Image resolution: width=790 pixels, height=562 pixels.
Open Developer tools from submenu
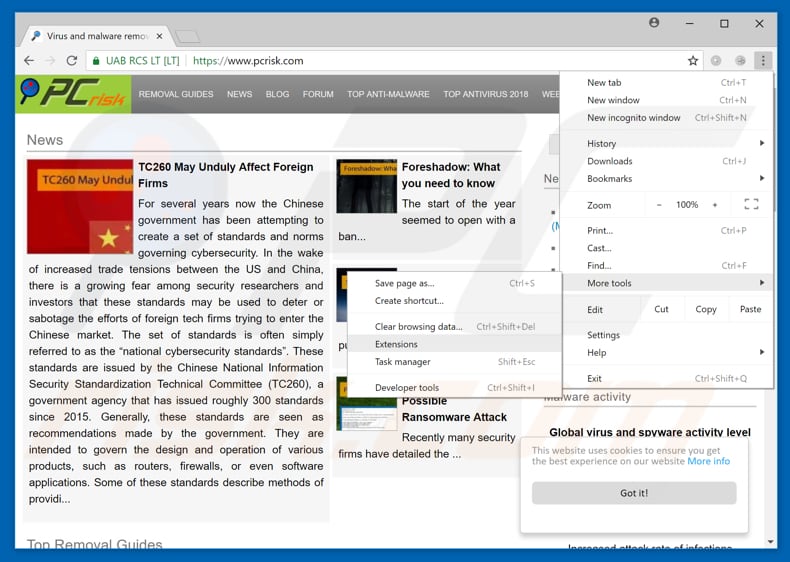coord(454,388)
